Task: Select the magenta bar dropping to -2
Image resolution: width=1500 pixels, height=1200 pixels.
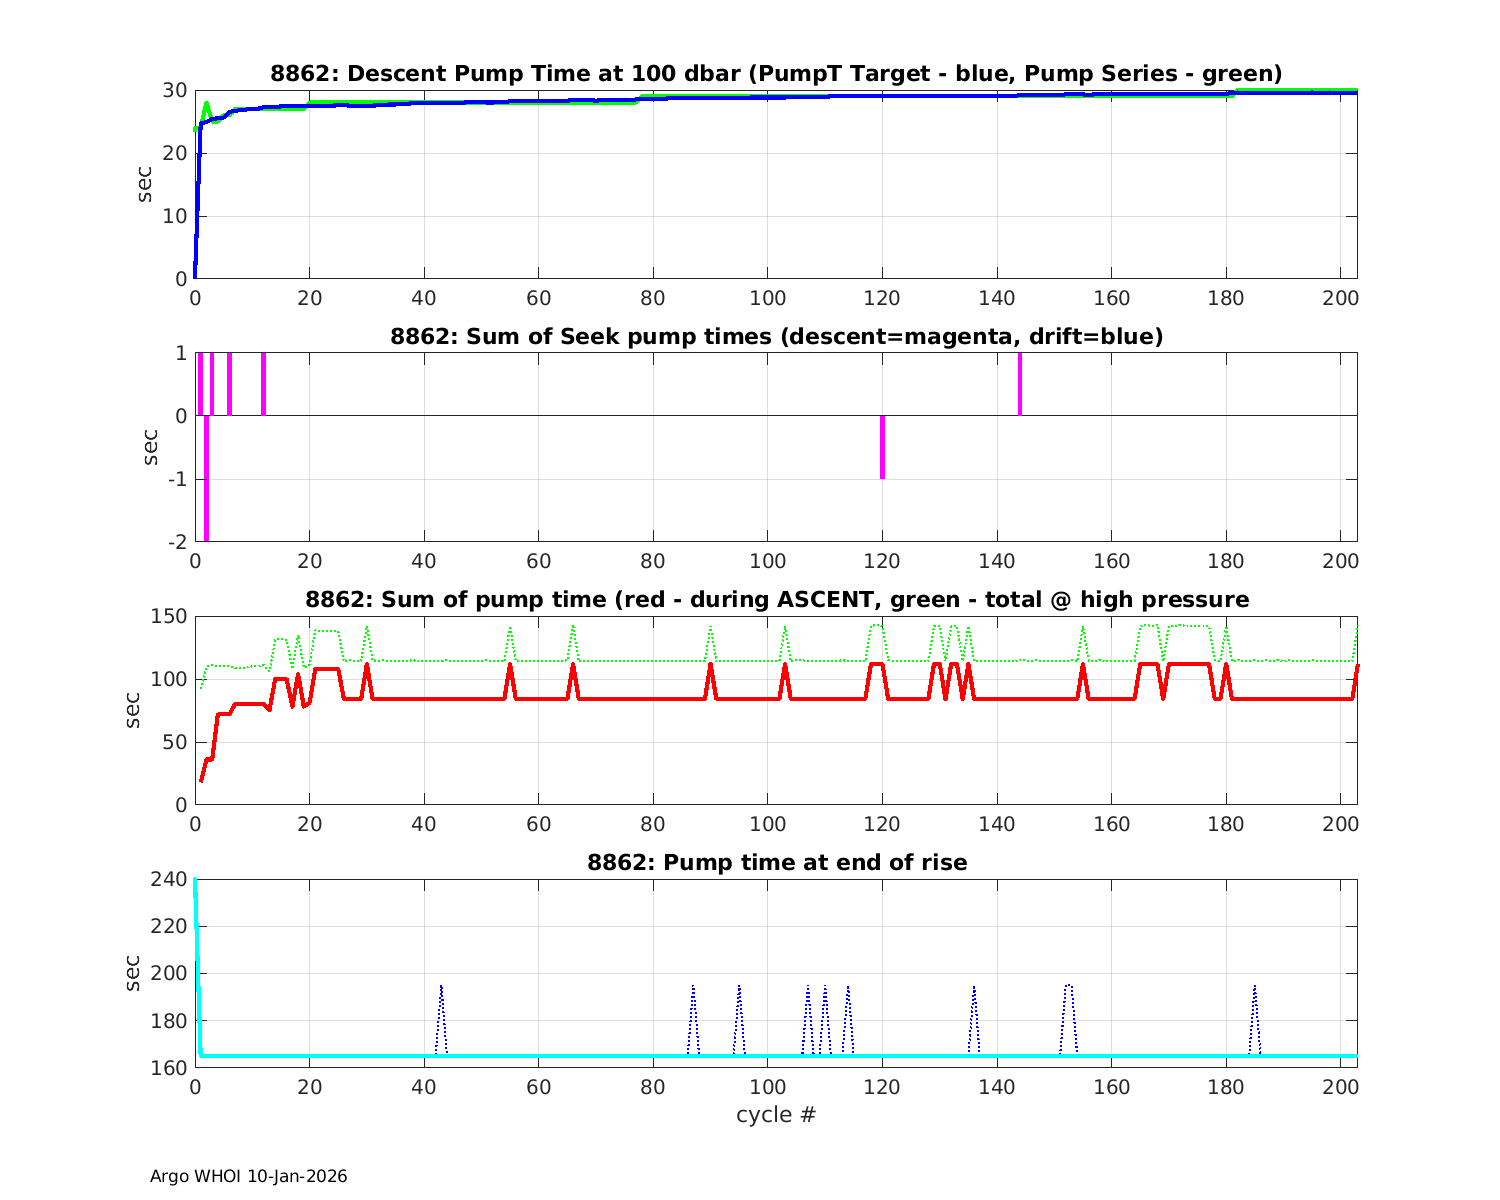Action: (206, 480)
